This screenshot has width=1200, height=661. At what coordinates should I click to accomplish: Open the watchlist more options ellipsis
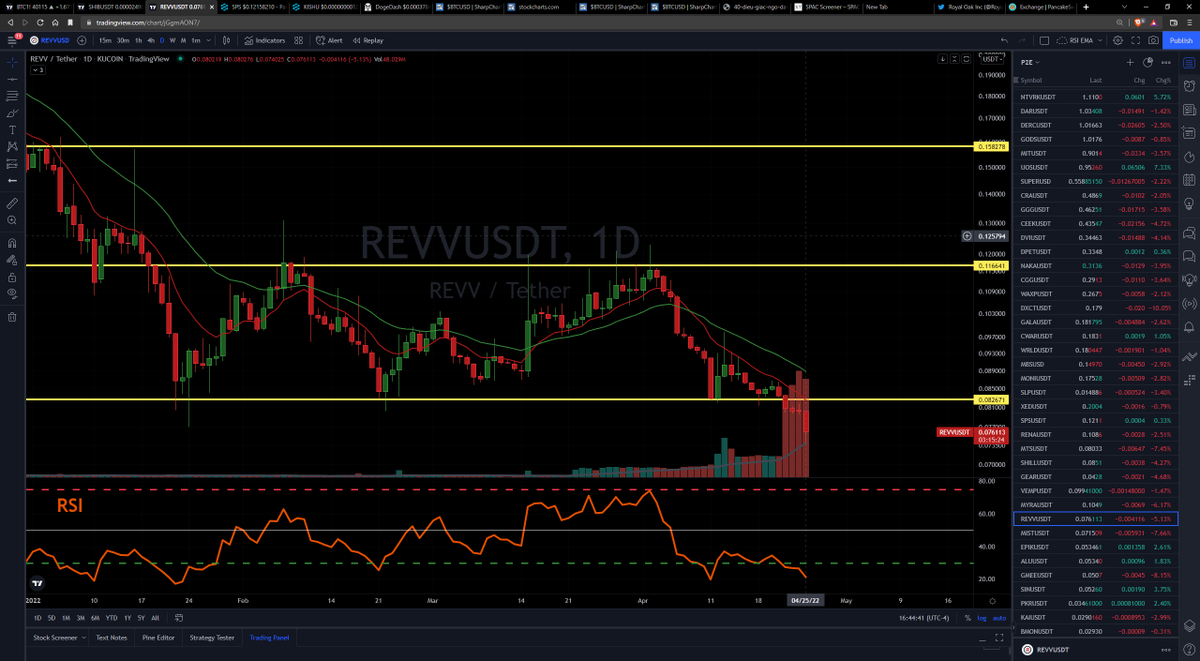[1165, 62]
